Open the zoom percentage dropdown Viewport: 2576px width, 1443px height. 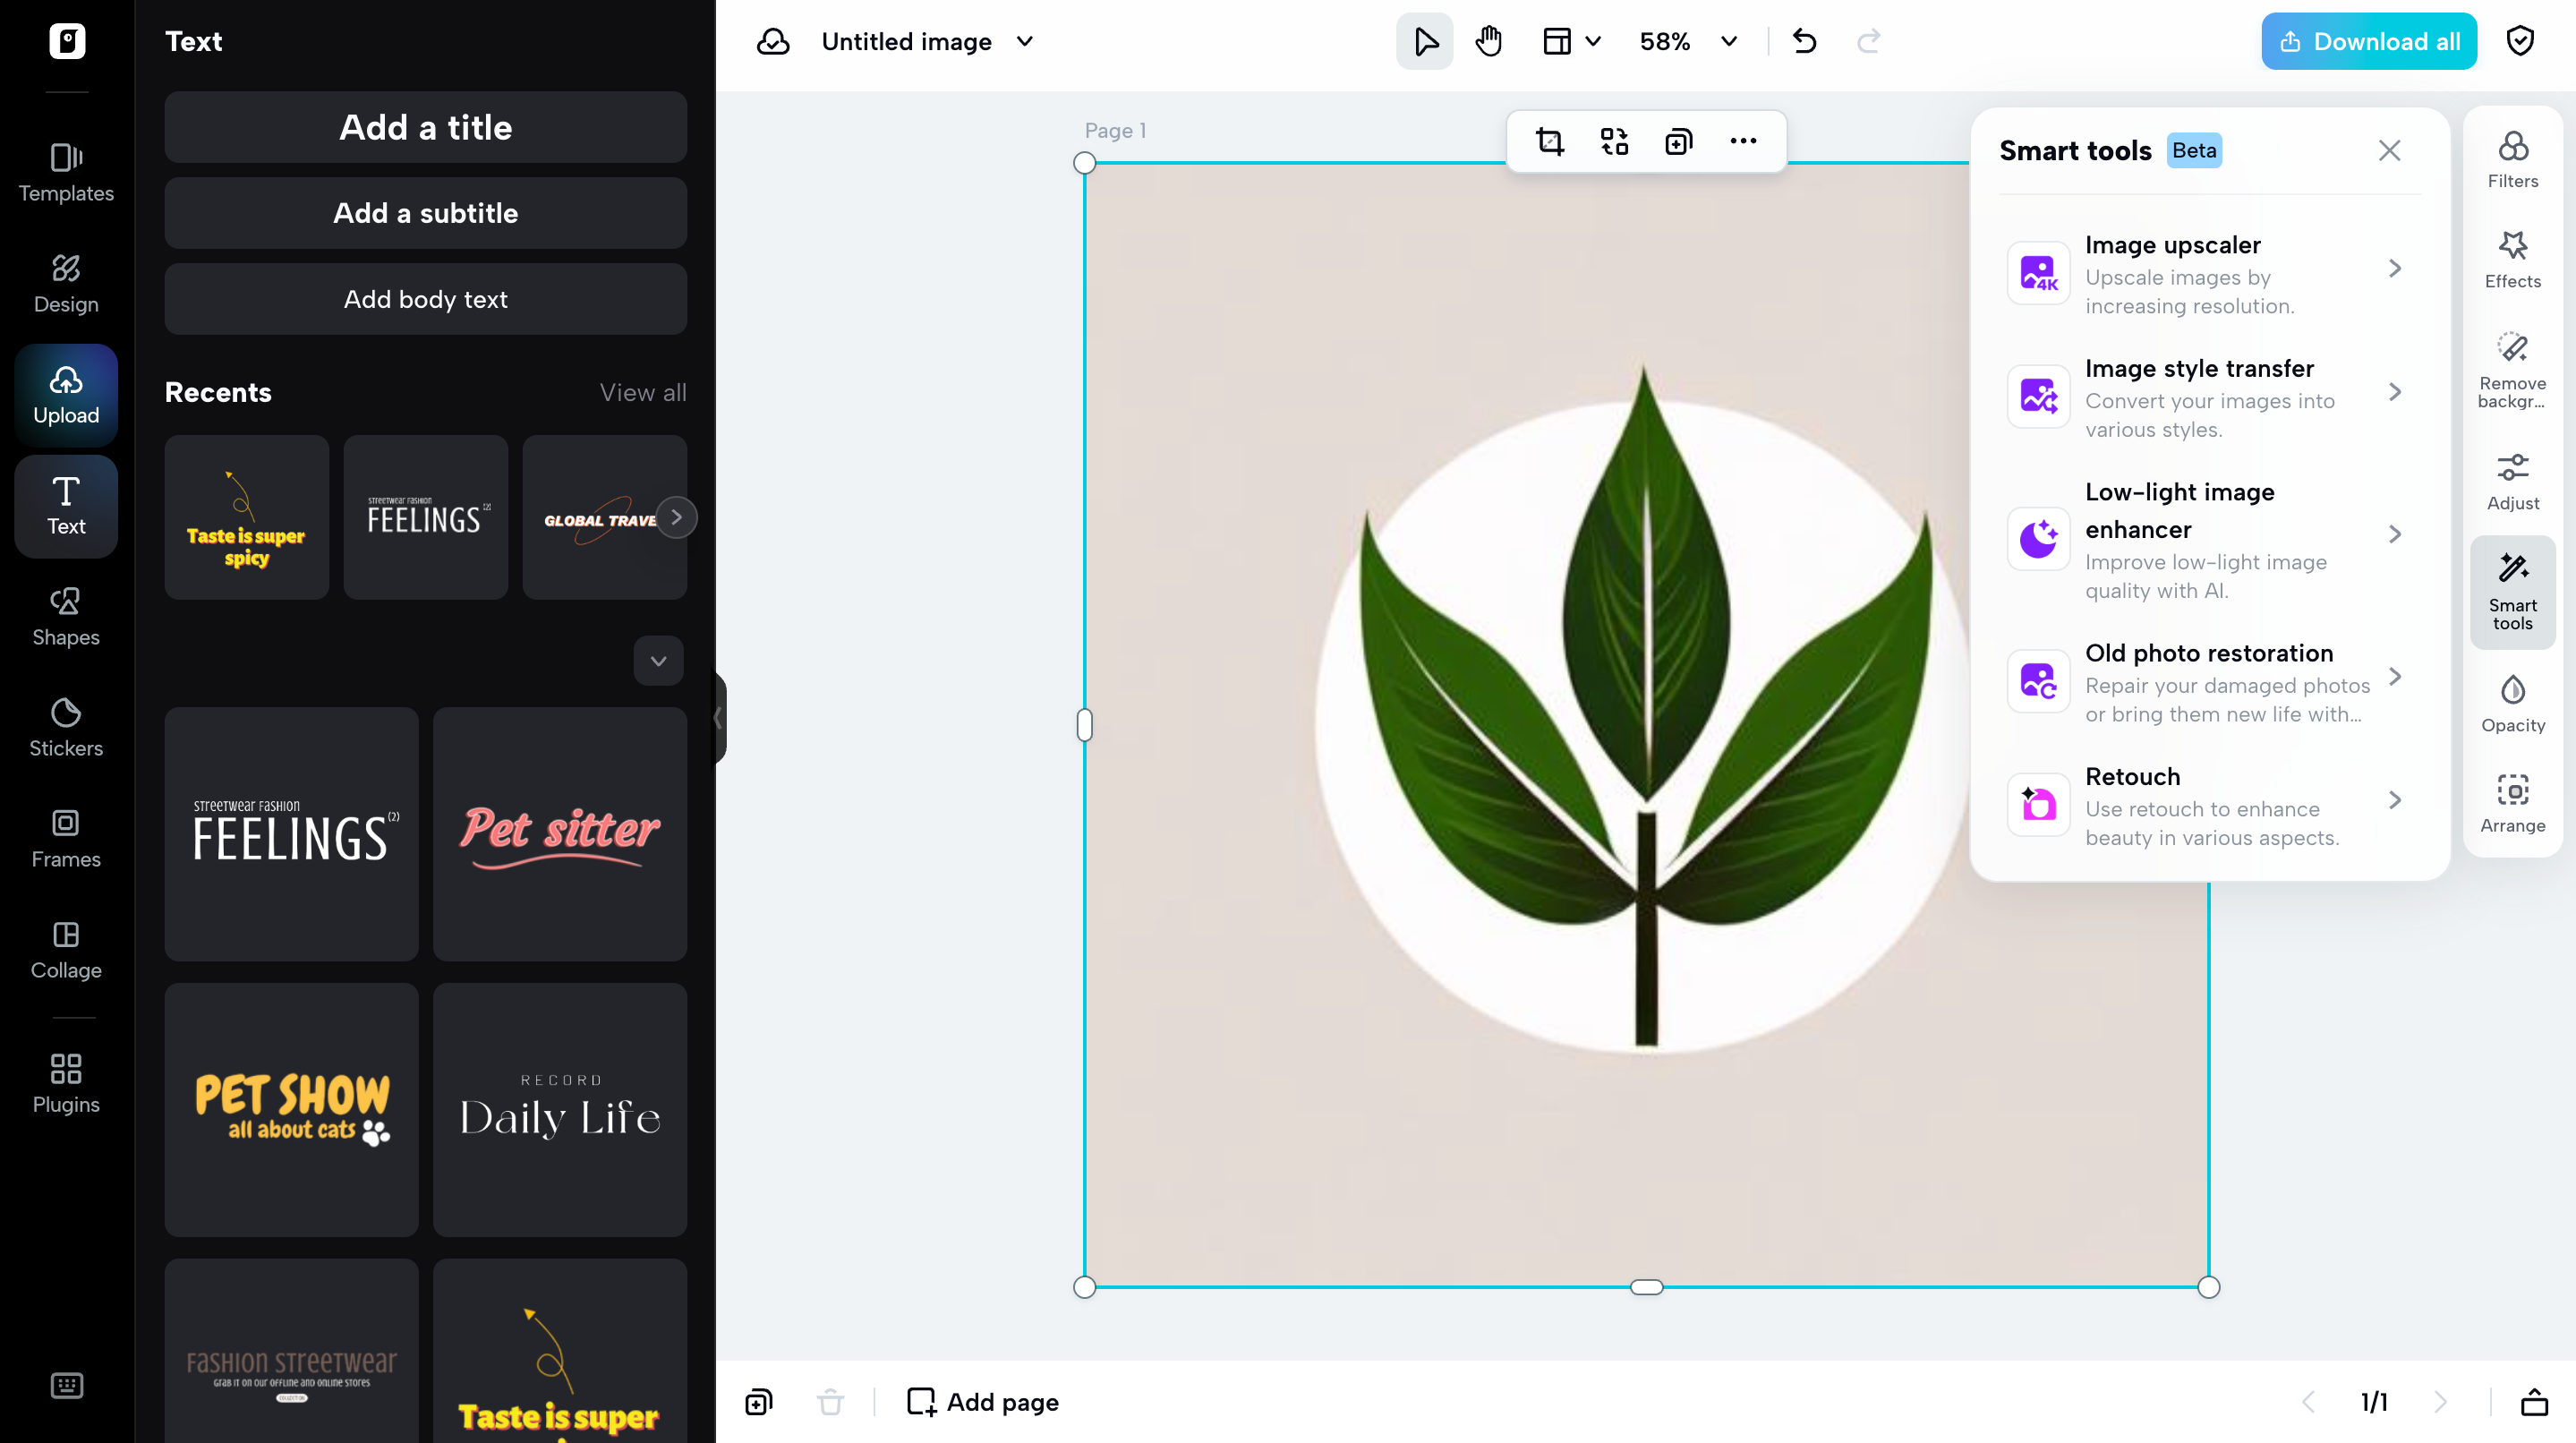tap(1728, 41)
